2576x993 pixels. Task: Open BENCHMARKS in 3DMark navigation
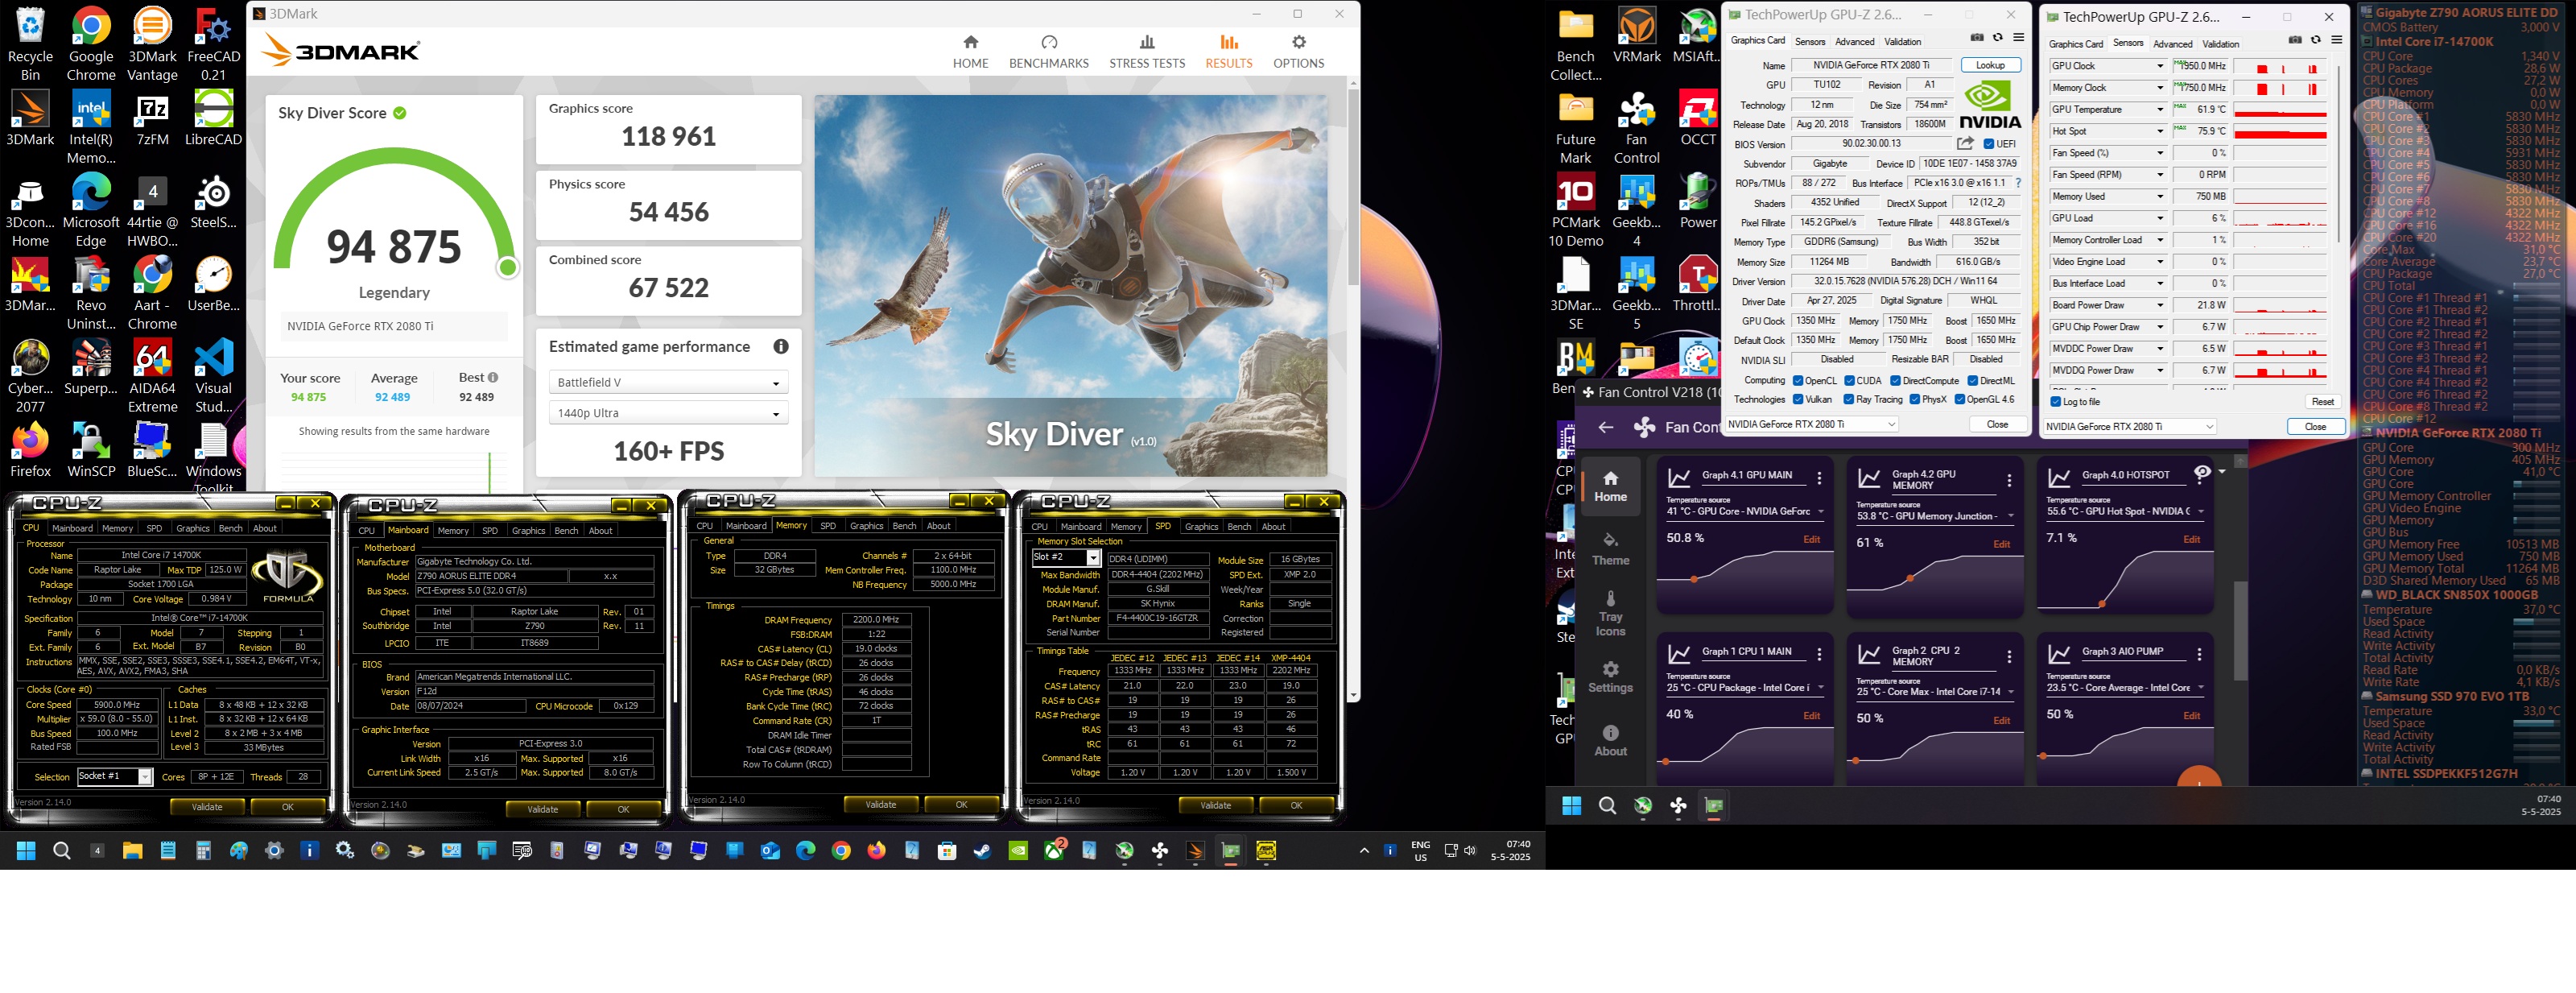1048,51
